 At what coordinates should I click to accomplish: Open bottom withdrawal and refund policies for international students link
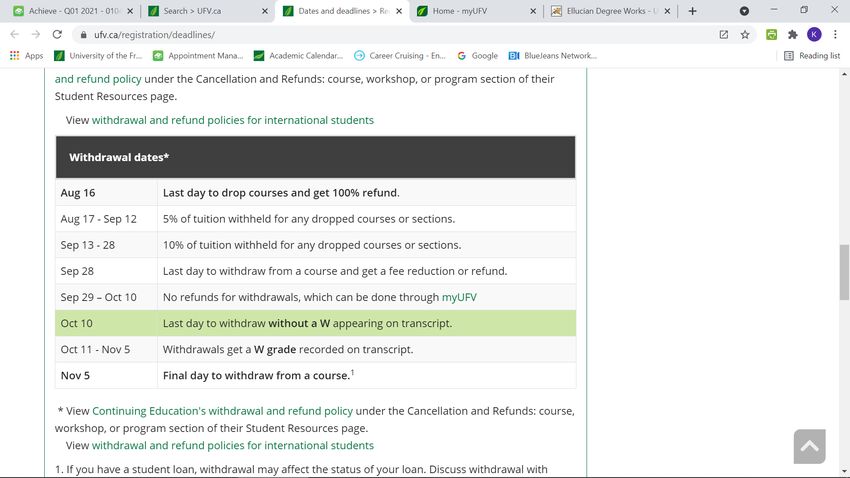click(233, 445)
